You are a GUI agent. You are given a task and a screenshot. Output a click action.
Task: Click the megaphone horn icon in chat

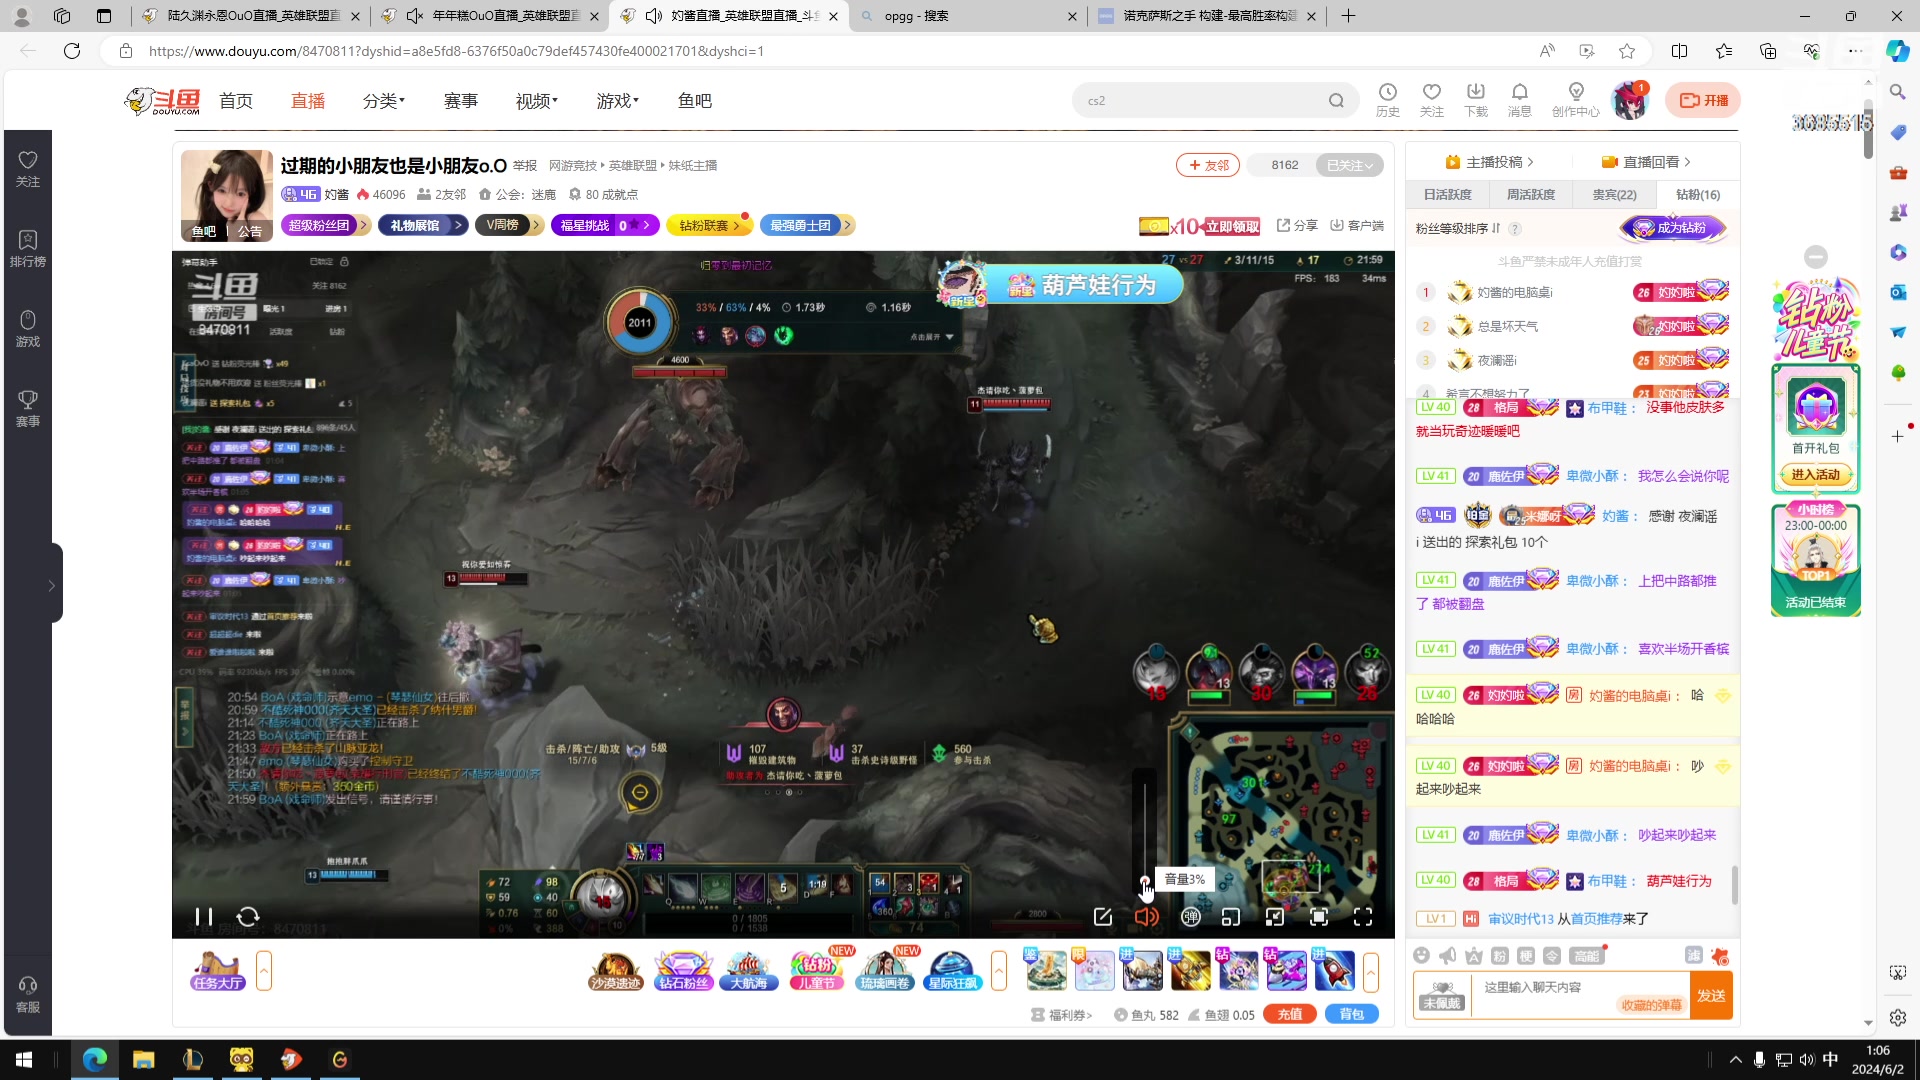[x=1447, y=955]
